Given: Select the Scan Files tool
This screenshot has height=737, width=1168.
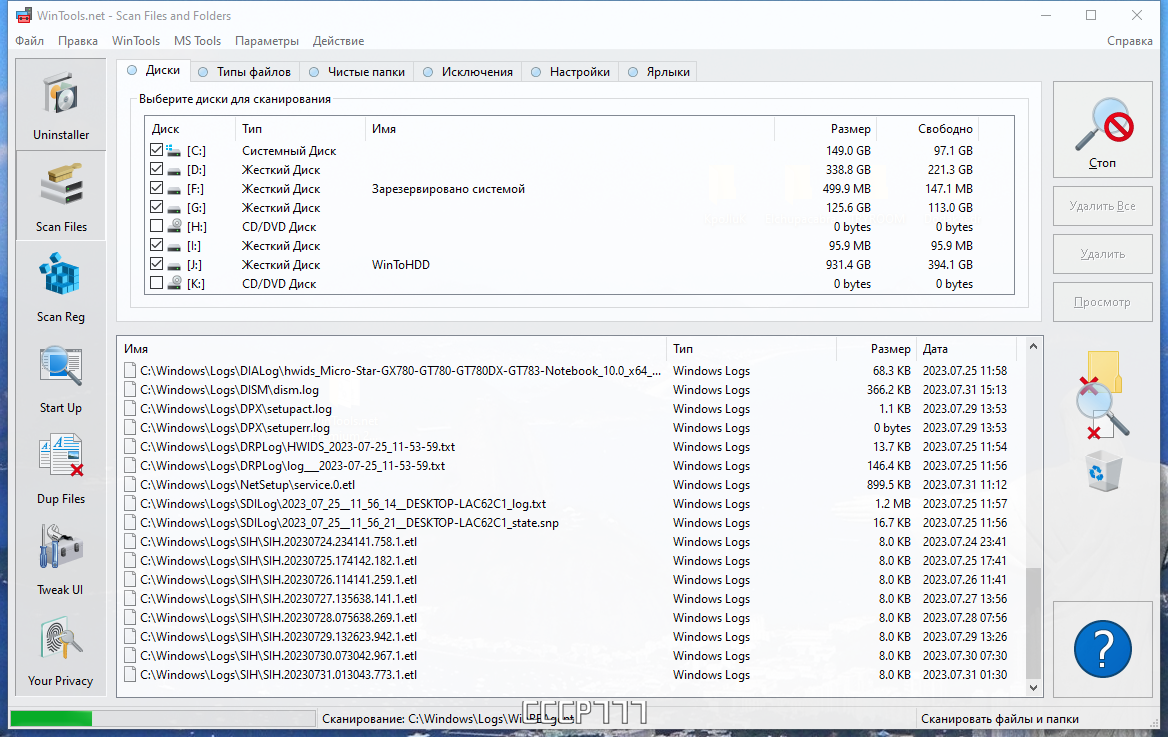Looking at the screenshot, I should click(60, 195).
